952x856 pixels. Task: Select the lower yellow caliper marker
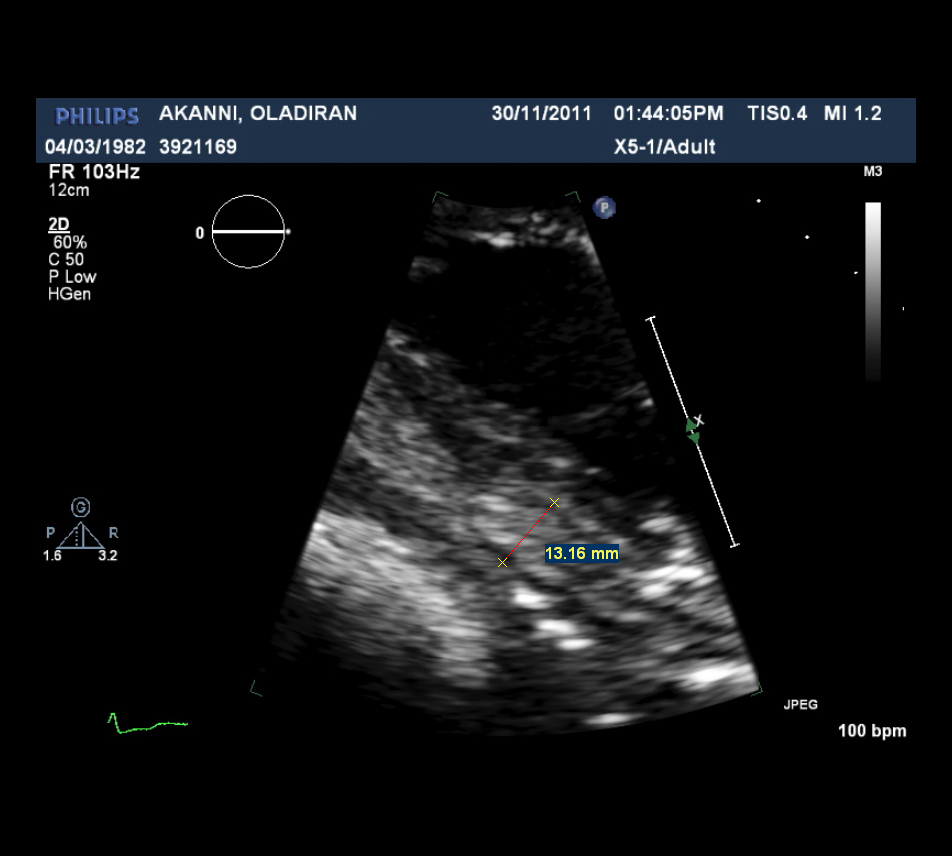click(502, 563)
